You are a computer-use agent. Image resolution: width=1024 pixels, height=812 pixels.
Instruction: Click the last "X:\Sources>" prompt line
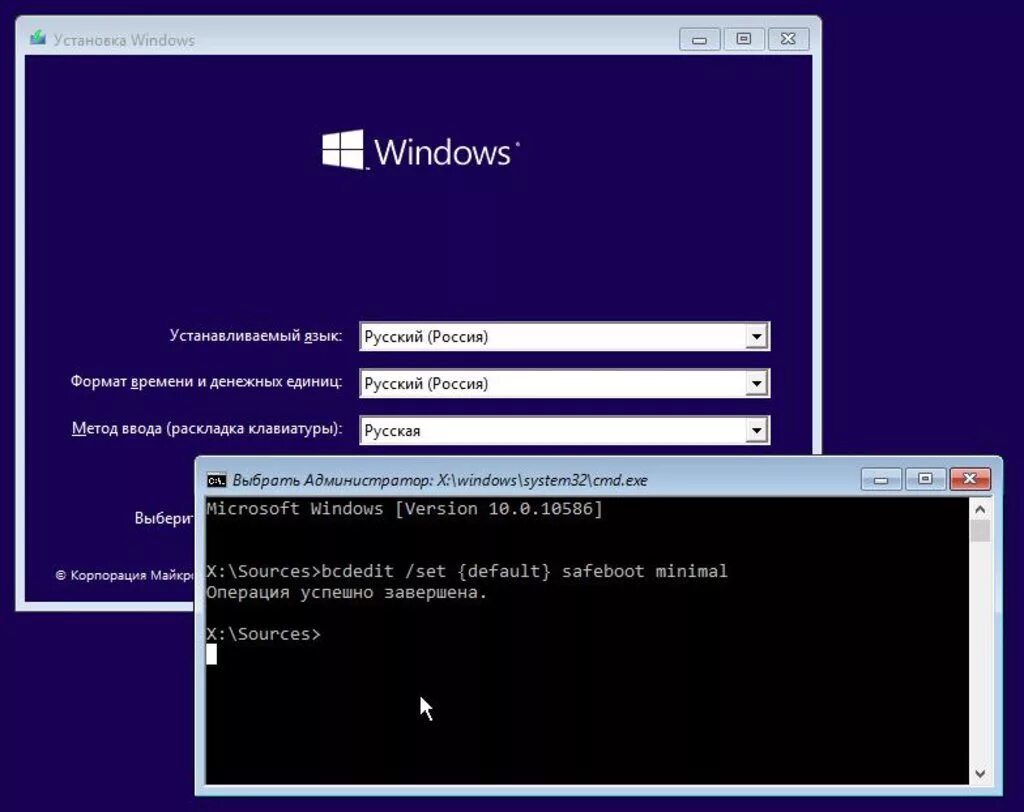coord(263,634)
